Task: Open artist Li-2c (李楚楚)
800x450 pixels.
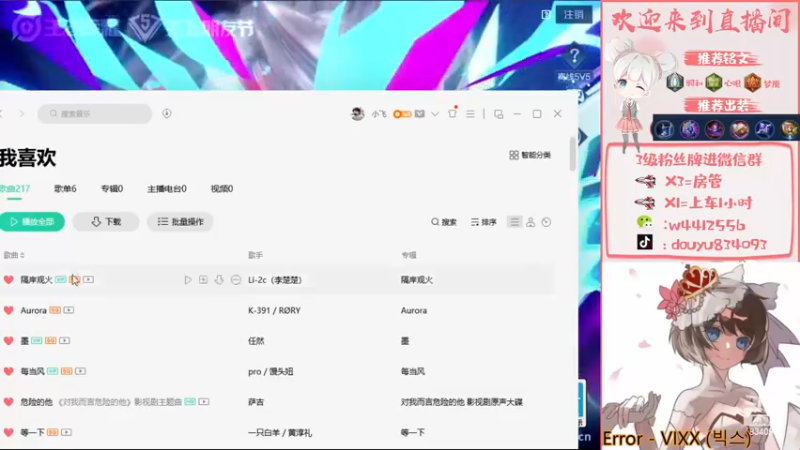Action: pos(275,280)
